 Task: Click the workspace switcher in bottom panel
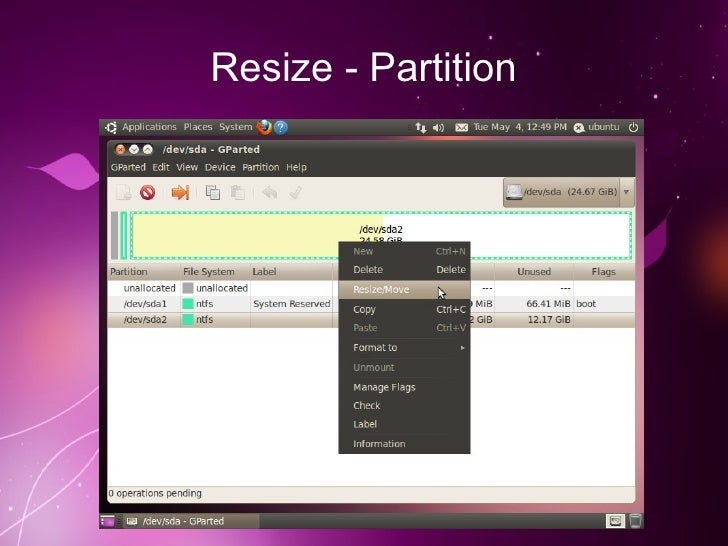pos(615,521)
